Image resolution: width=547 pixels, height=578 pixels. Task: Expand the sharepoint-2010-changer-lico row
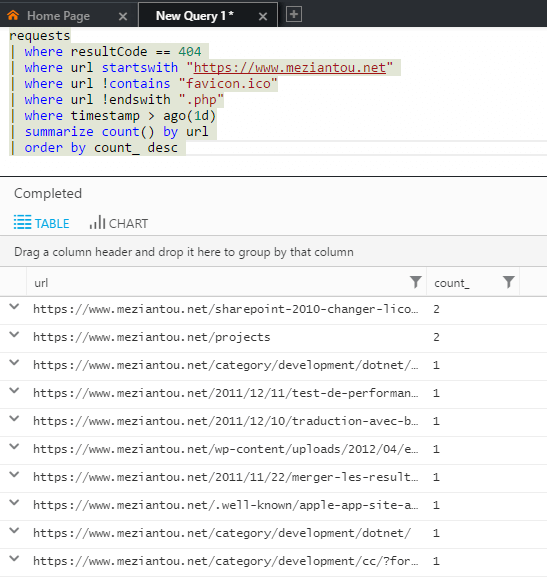[x=14, y=307]
